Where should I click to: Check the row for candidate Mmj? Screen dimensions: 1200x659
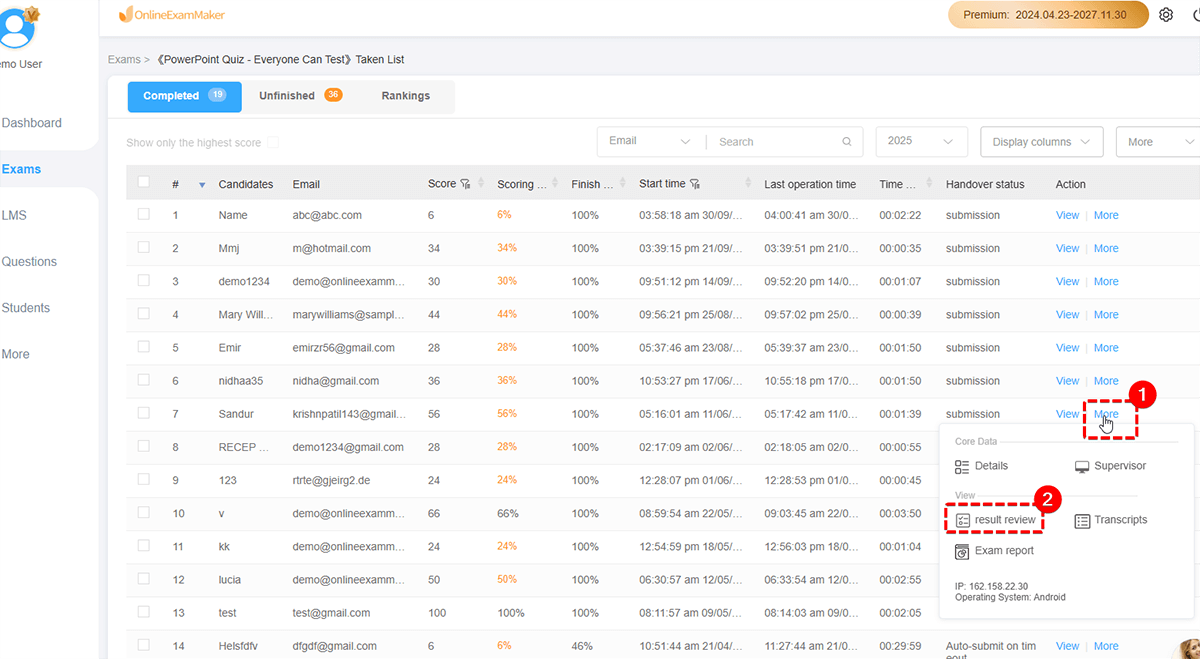click(x=144, y=248)
